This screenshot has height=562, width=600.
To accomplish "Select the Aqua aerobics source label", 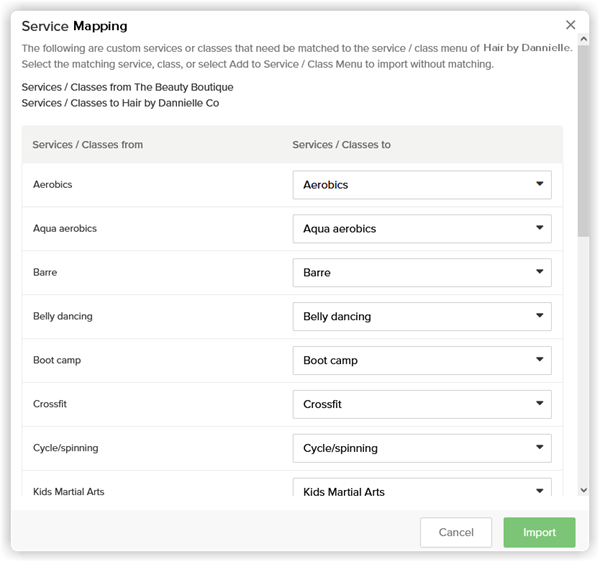I will [x=65, y=228].
